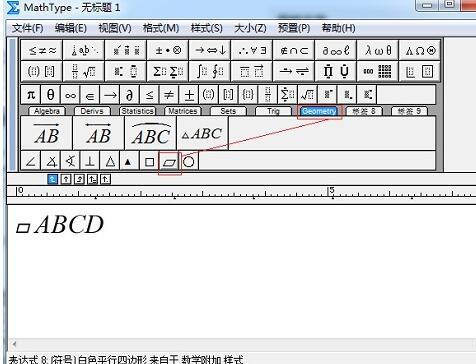Image resolution: width=476 pixels, height=364 pixels.
Task: Insert the black filled triangle symbol
Action: click(x=130, y=161)
